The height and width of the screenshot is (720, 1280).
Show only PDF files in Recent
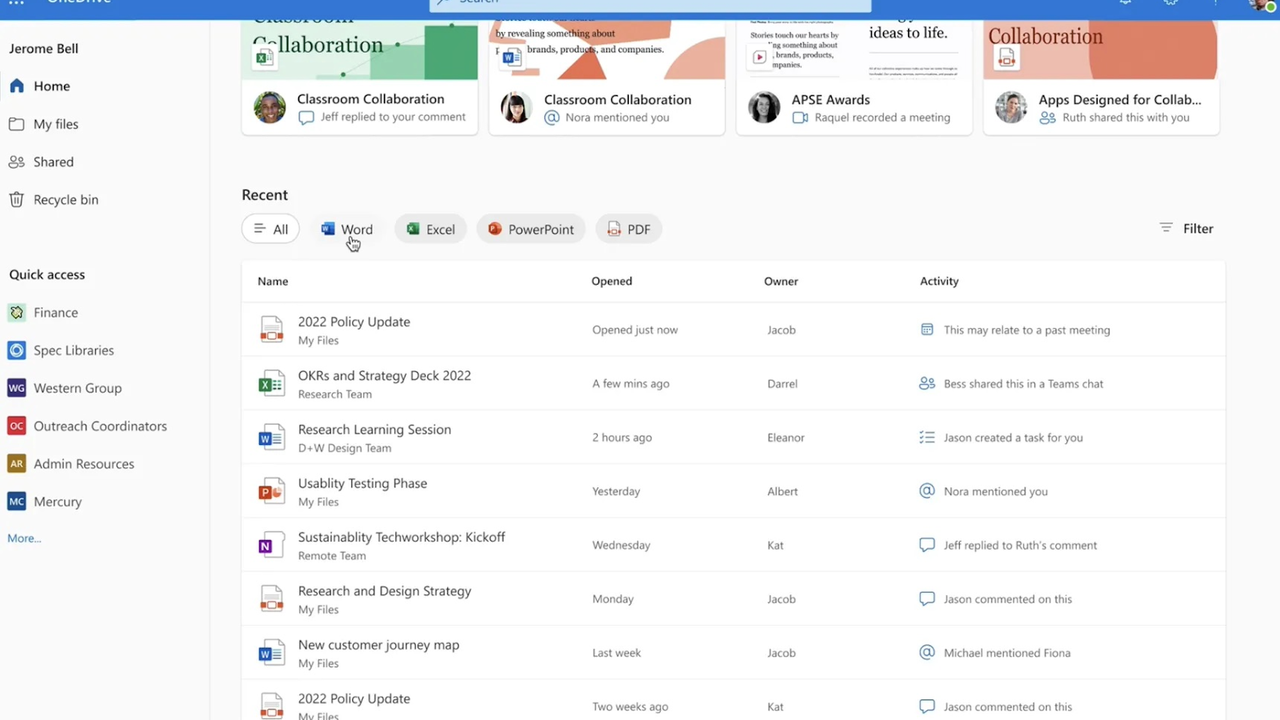pos(628,229)
